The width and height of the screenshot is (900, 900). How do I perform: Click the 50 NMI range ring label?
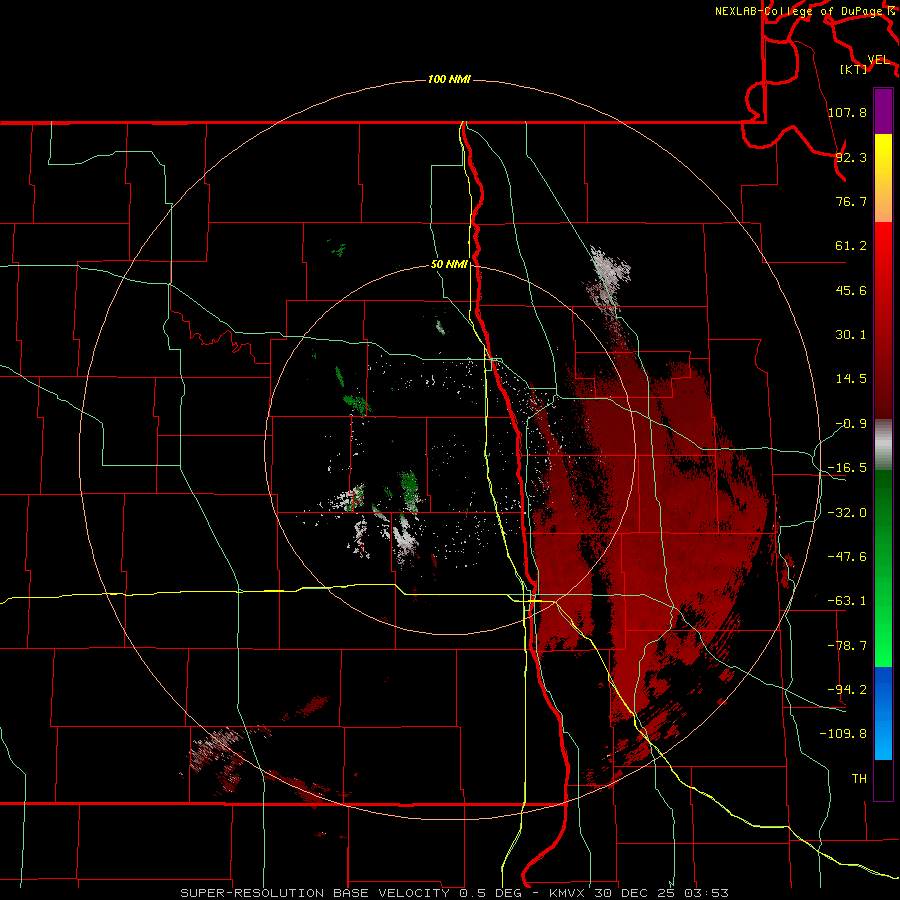pos(449,265)
